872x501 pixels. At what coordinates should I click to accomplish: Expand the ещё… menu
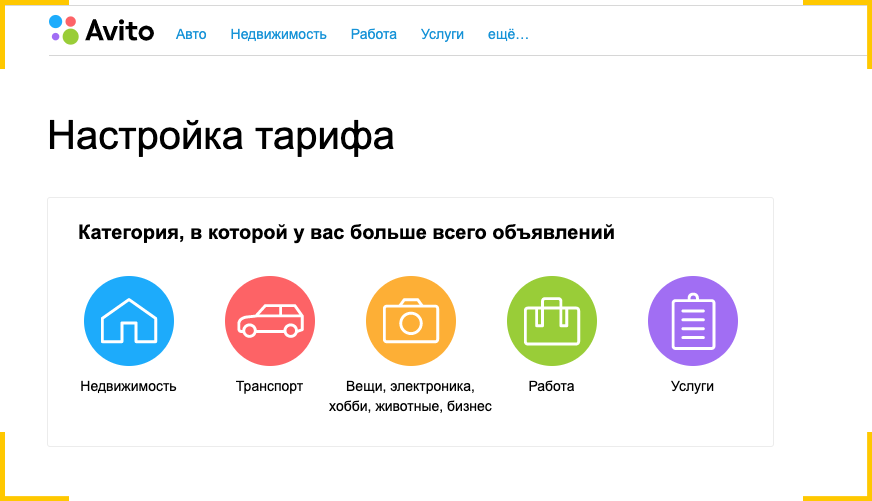508,34
